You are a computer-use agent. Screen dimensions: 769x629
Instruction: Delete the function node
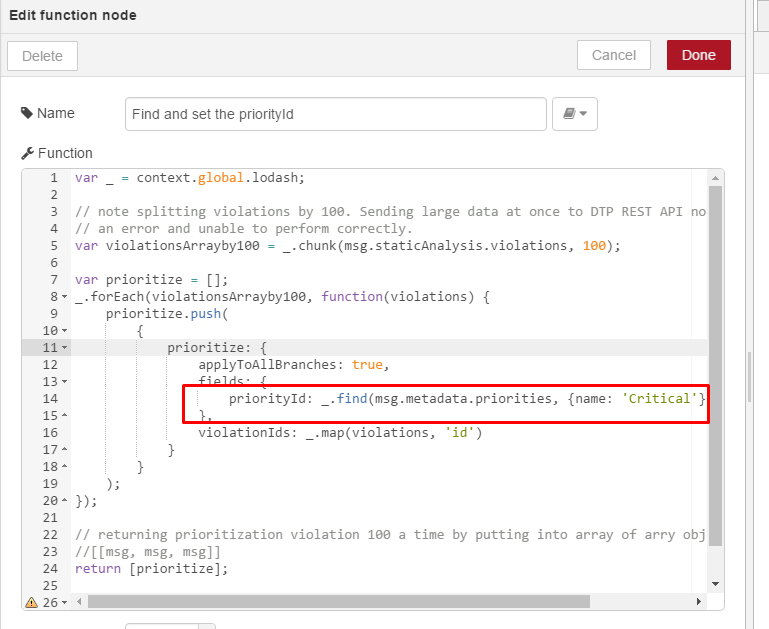click(x=42, y=56)
